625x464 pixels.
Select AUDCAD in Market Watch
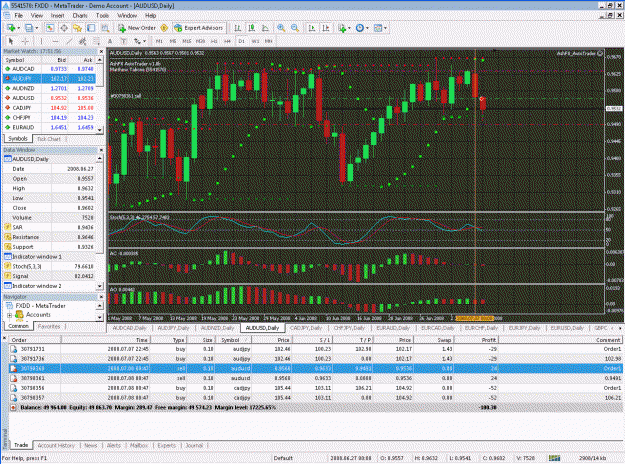(49, 69)
